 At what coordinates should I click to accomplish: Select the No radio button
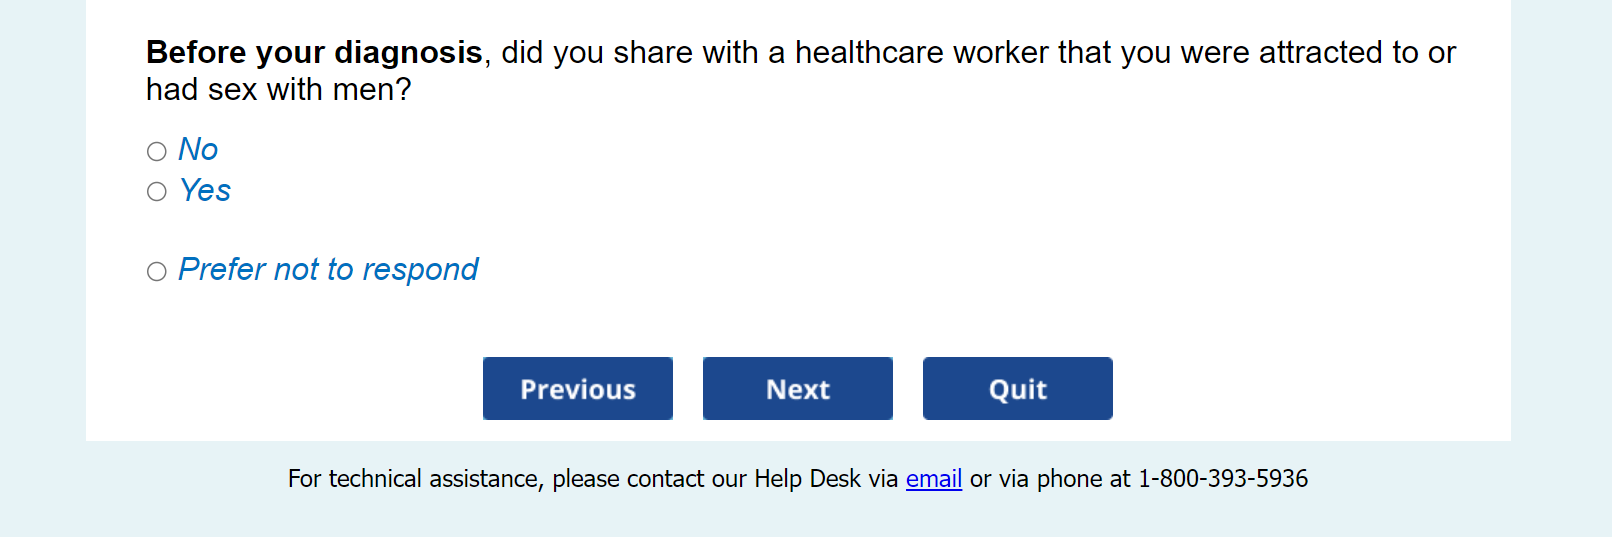[x=157, y=151]
